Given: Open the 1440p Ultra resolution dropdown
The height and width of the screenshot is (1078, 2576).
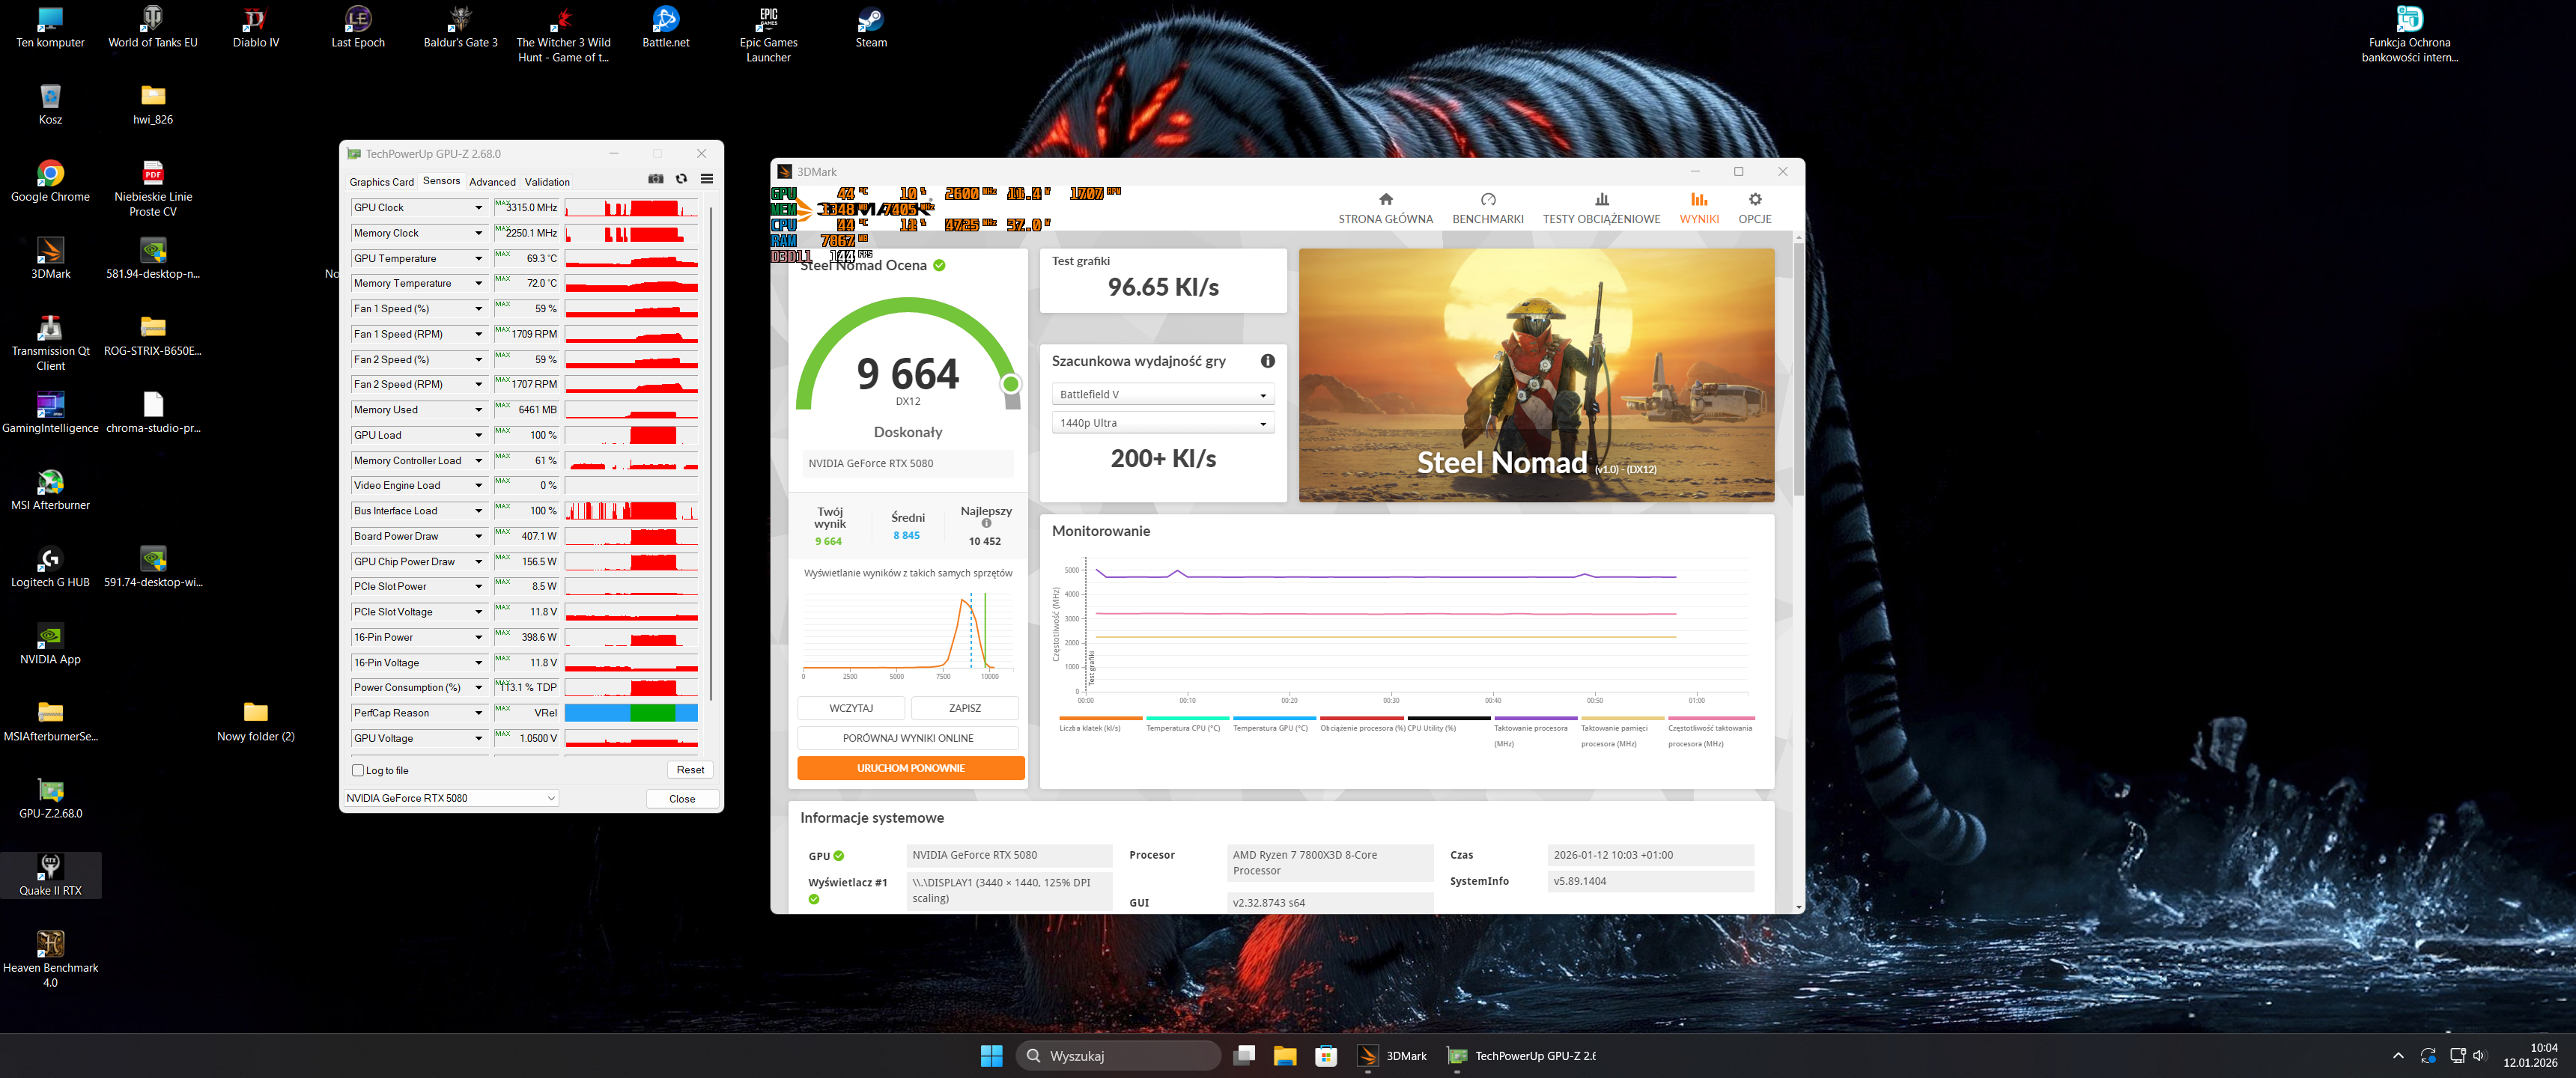Looking at the screenshot, I should pyautogui.click(x=1162, y=423).
